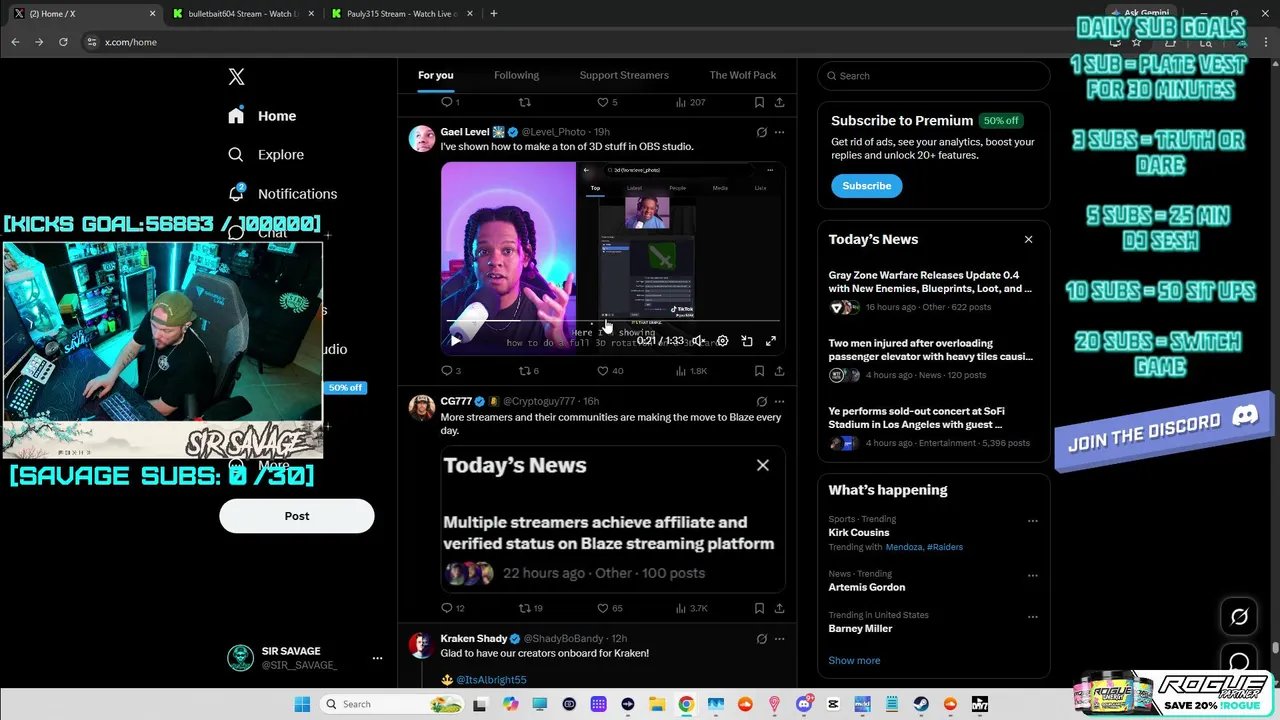Reply to Gael Level's post
The image size is (1280, 720).
pos(451,371)
